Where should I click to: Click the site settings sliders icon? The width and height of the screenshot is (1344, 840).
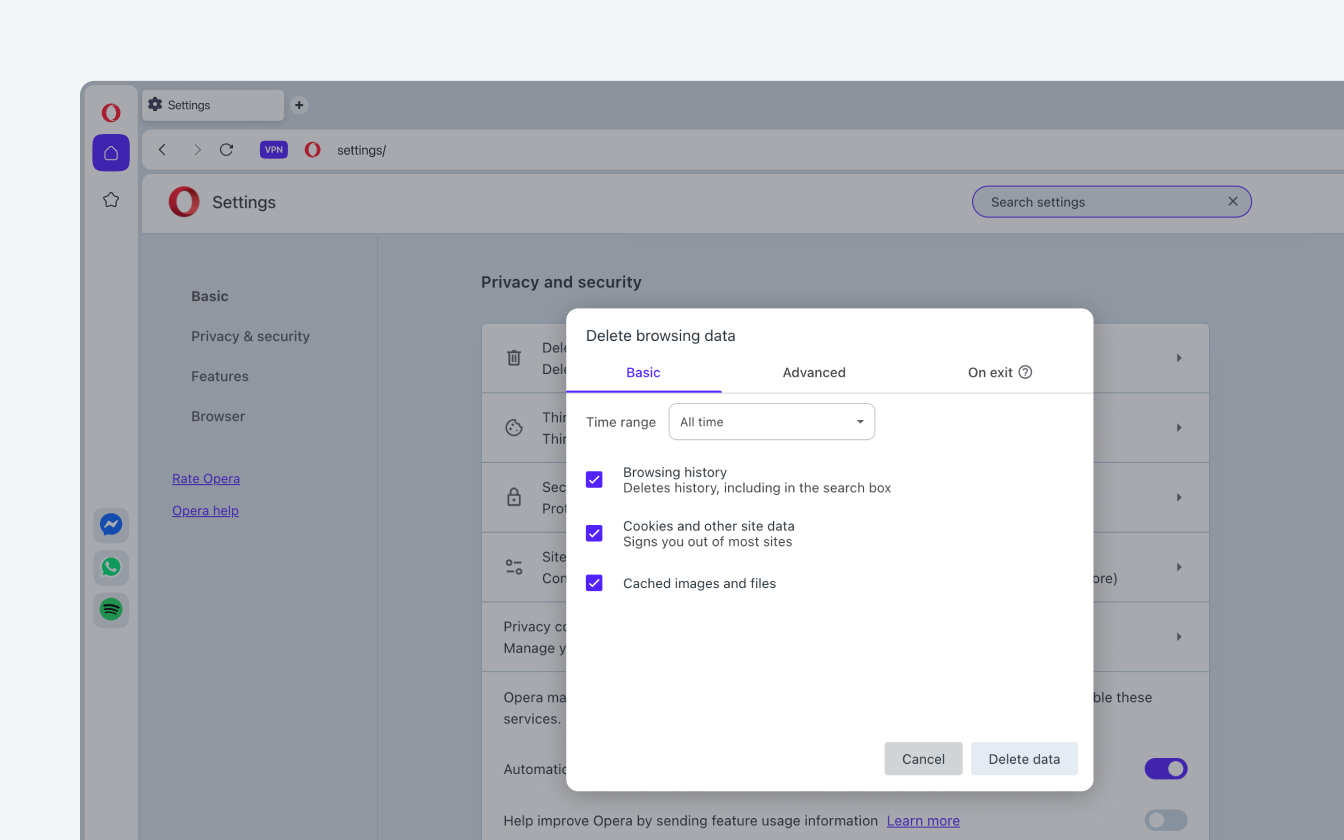click(x=514, y=567)
